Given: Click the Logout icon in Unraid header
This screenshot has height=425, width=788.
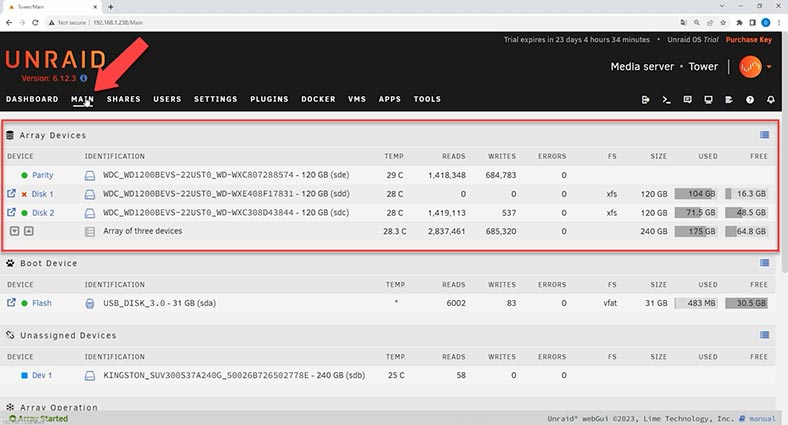Looking at the screenshot, I should [x=646, y=99].
